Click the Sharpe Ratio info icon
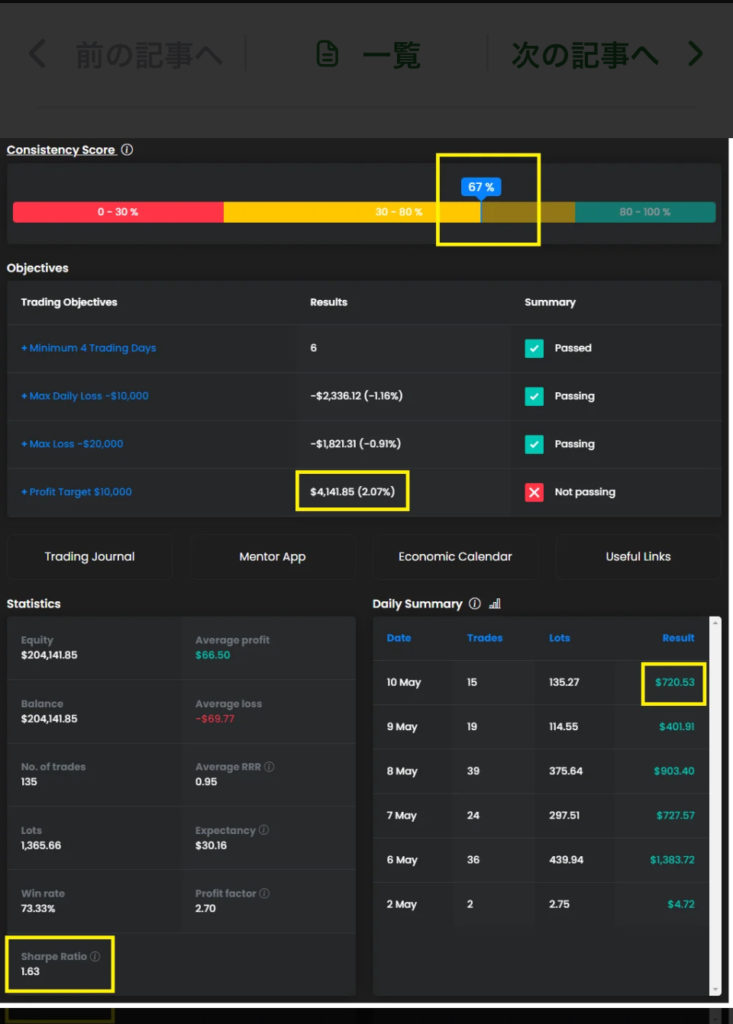 (x=95, y=956)
